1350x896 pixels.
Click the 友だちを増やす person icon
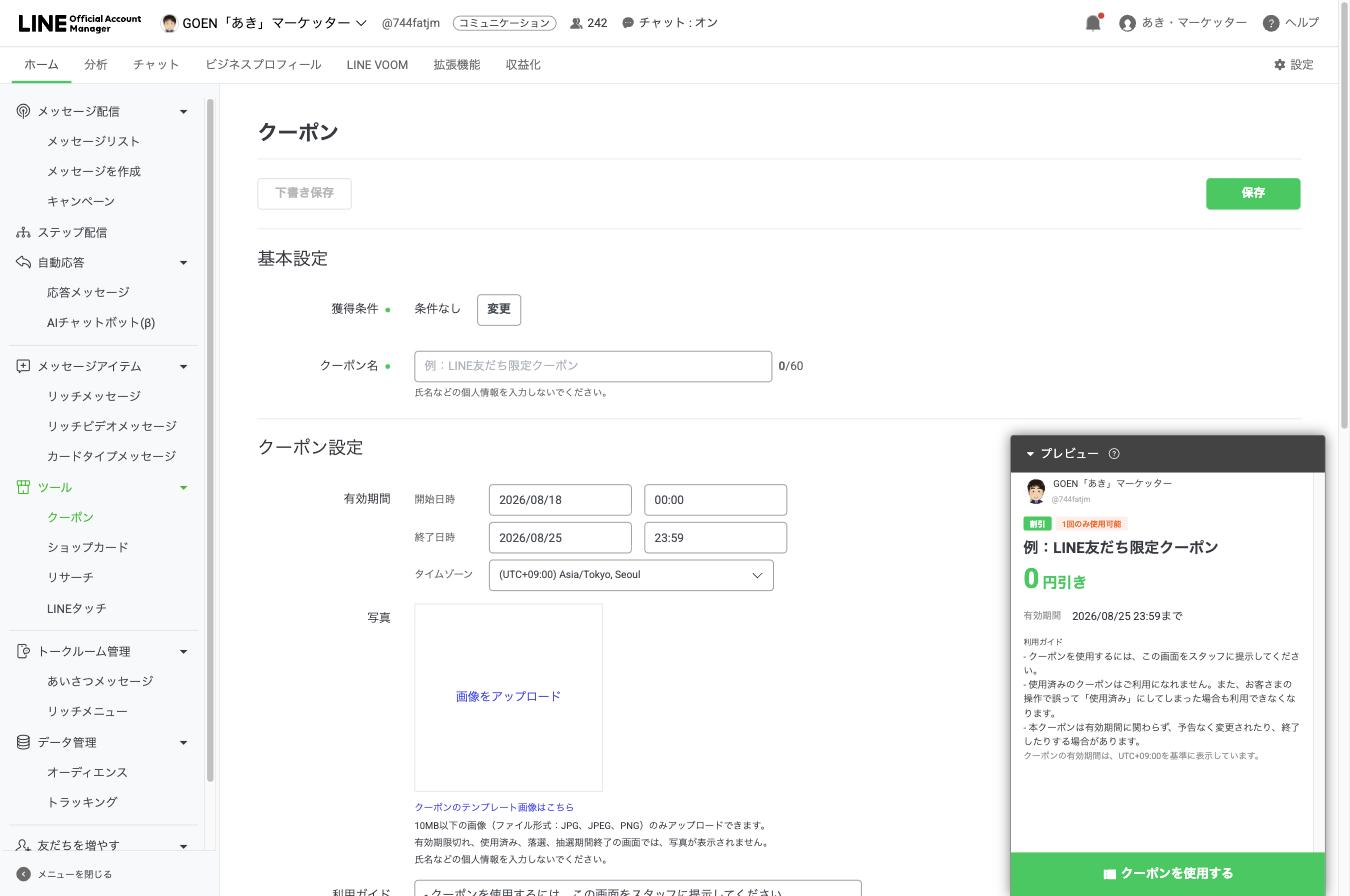23,845
